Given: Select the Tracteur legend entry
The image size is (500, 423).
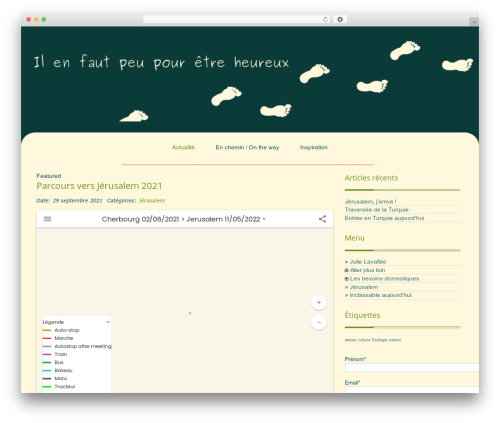Looking at the screenshot, I should click(x=59, y=386).
